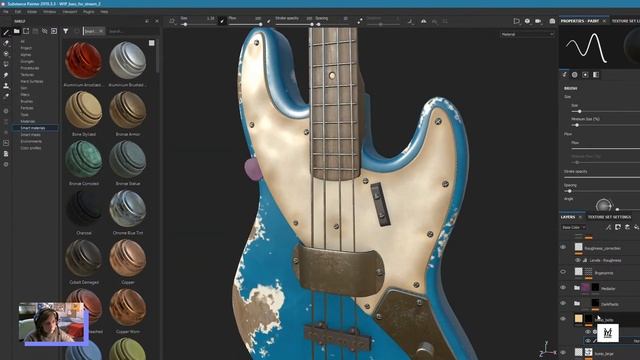
Task: Click the add effect wand icon in Layers
Action: point(609,227)
